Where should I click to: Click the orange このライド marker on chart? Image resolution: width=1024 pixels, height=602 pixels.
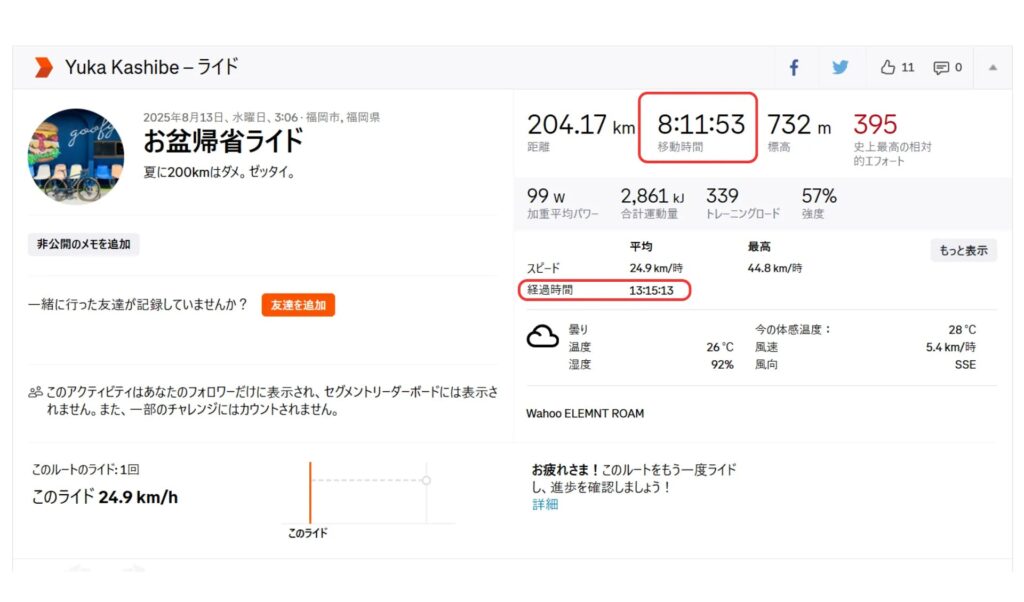click(x=310, y=492)
